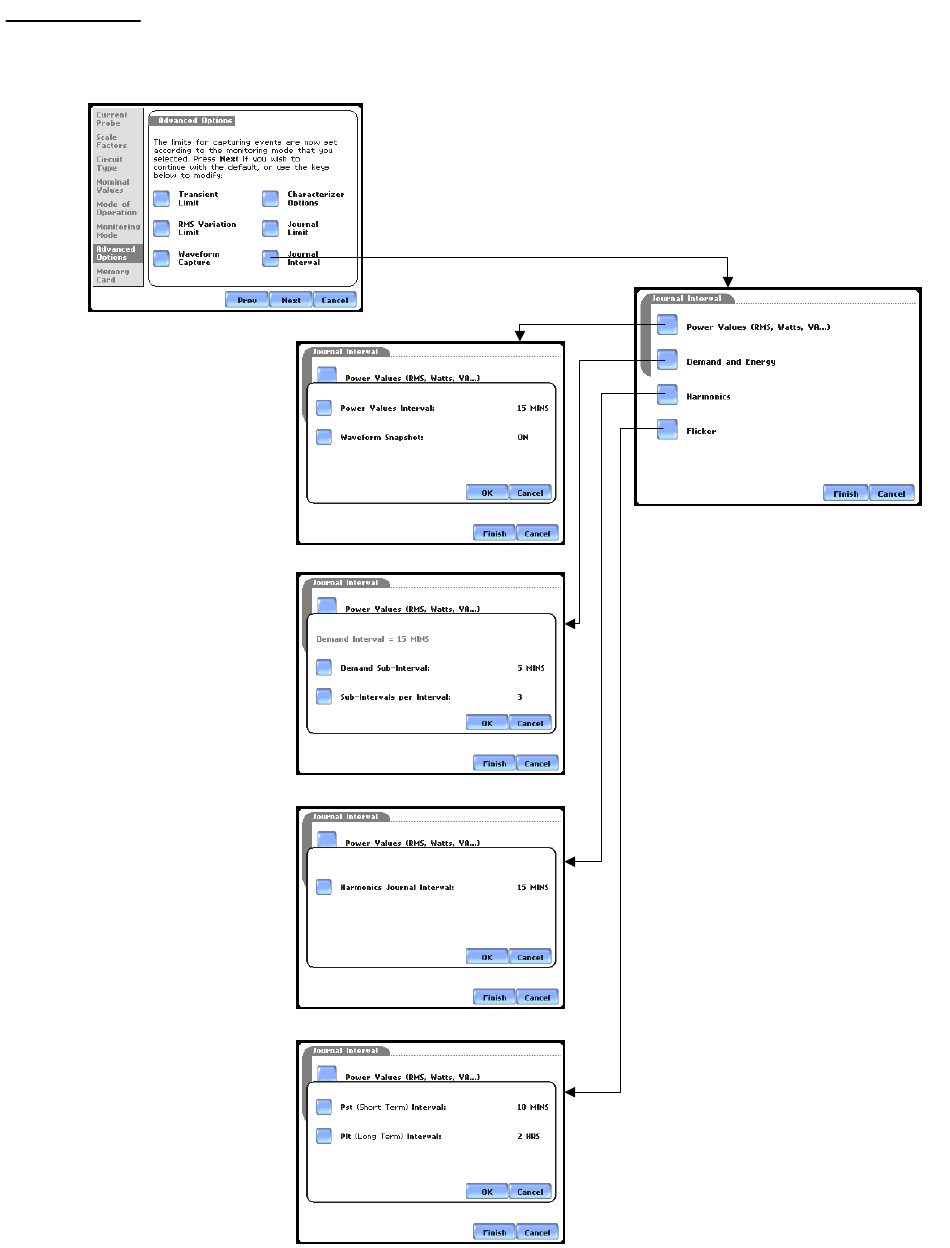The width and height of the screenshot is (950, 1248).
Task: Click the 10 MINS value for Pst Interval
Action: tap(532, 1107)
